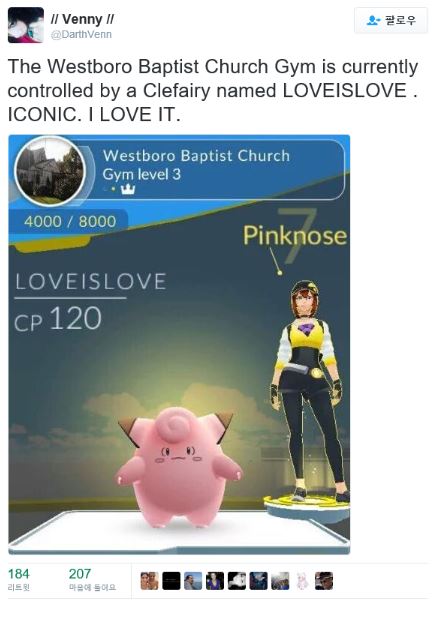Viewport: 435px width, 618px height.
Task: Click the third liker avatar thumbnail
Action: (193, 581)
